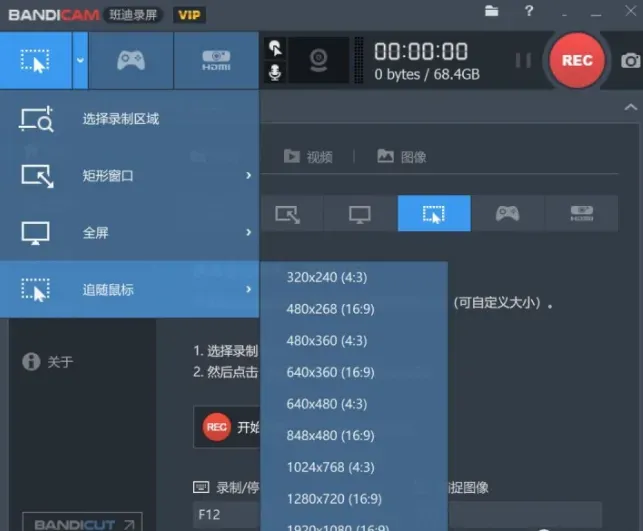This screenshot has width=643, height=531.
Task: Pick 320x240 (4:3) resolution
Action: 354,278
